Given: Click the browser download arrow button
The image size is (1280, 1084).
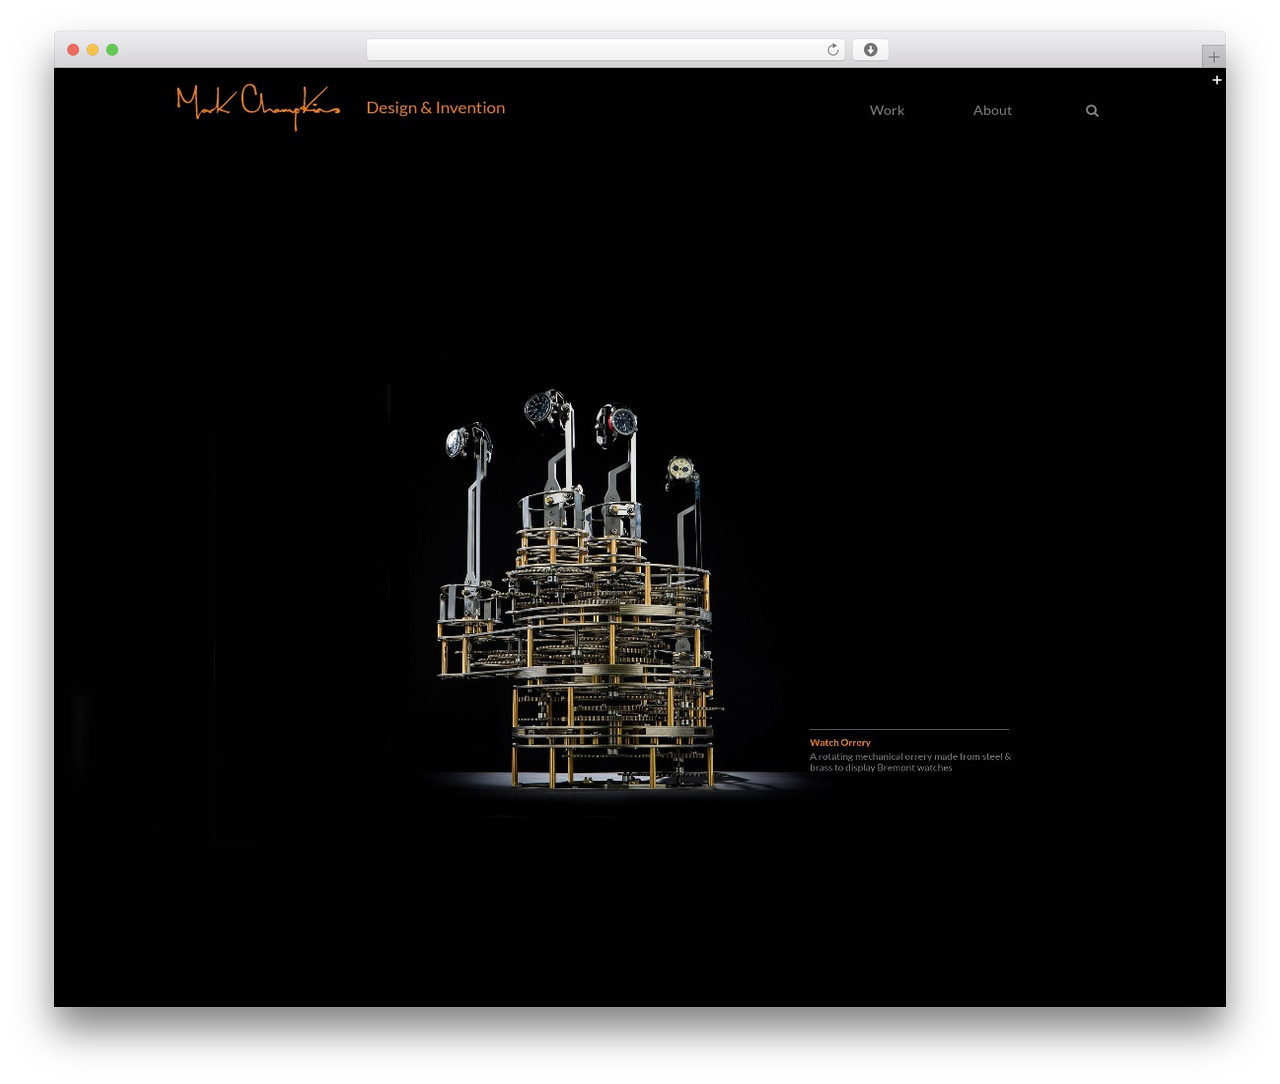Looking at the screenshot, I should click(x=870, y=50).
